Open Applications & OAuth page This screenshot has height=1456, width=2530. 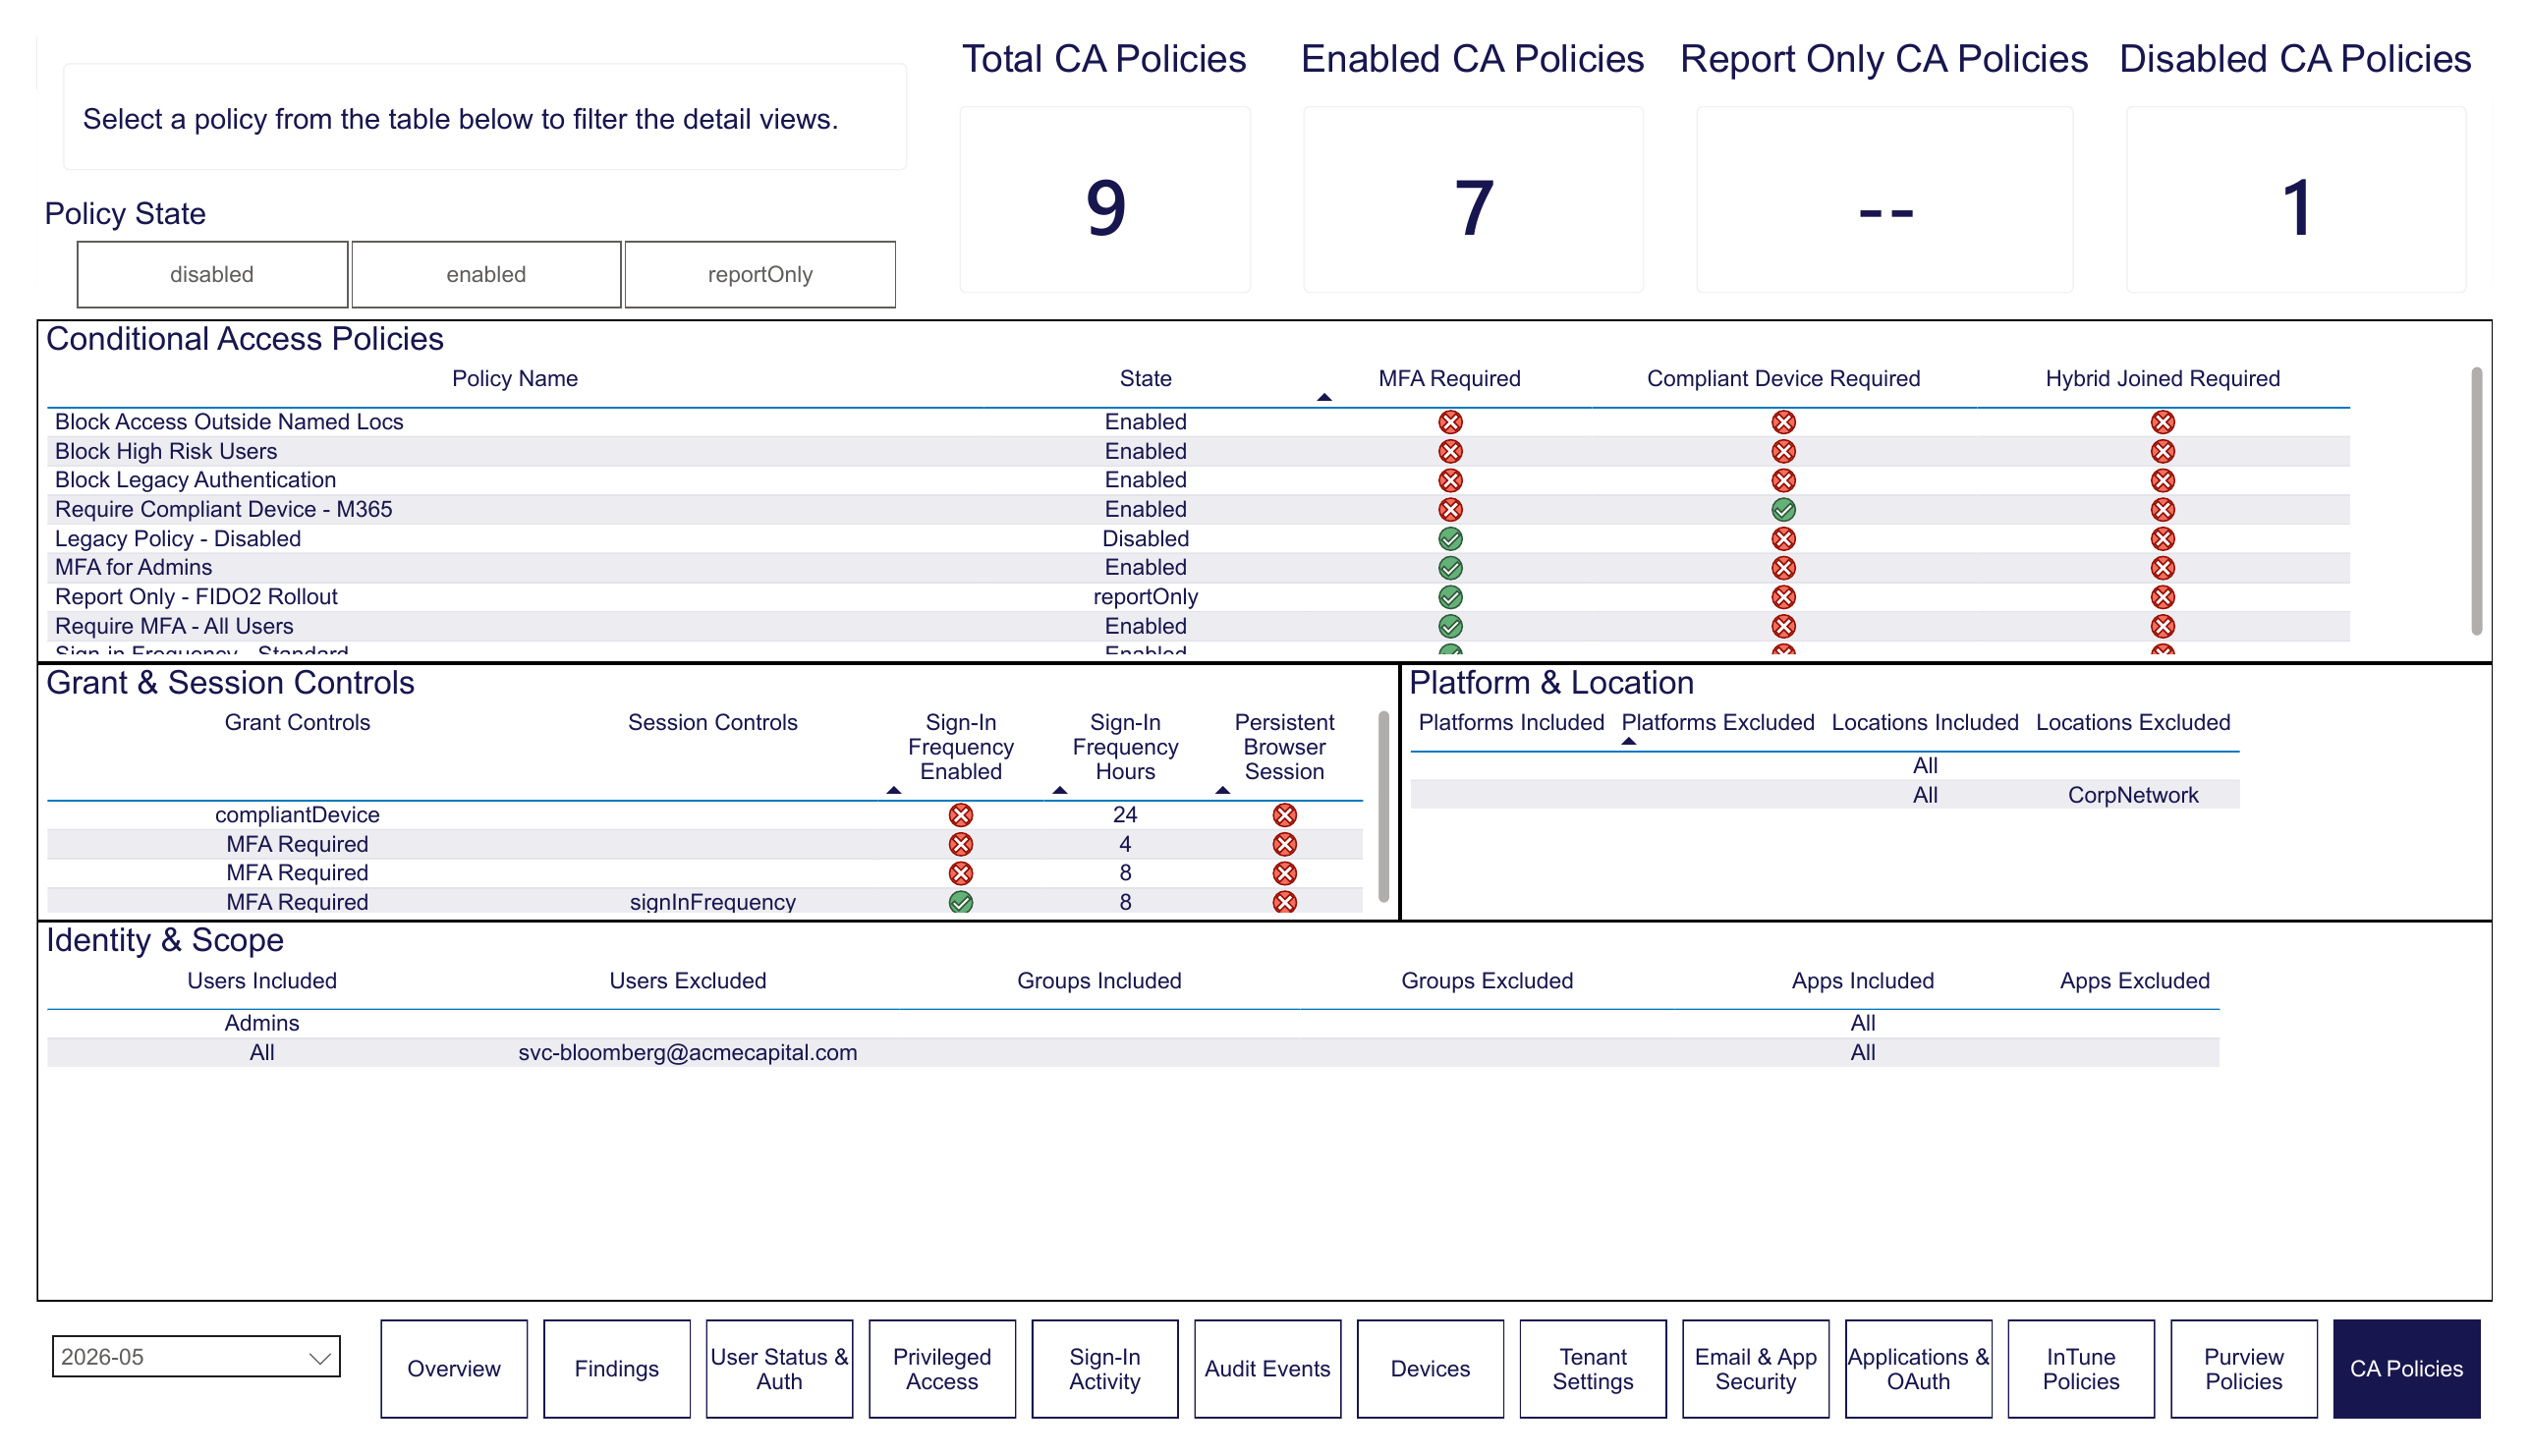point(1918,1368)
